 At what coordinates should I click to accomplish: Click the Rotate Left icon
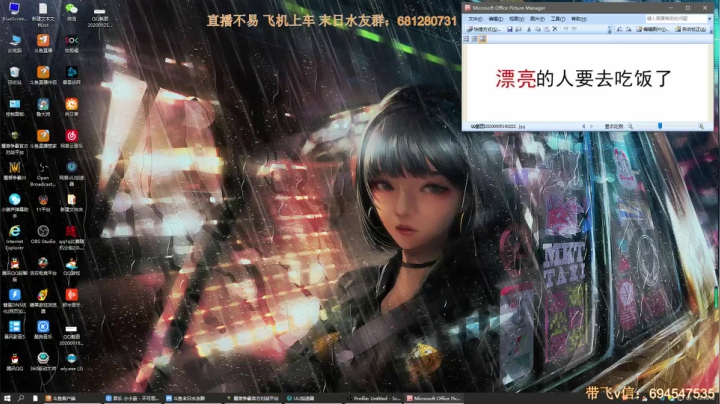point(619,29)
